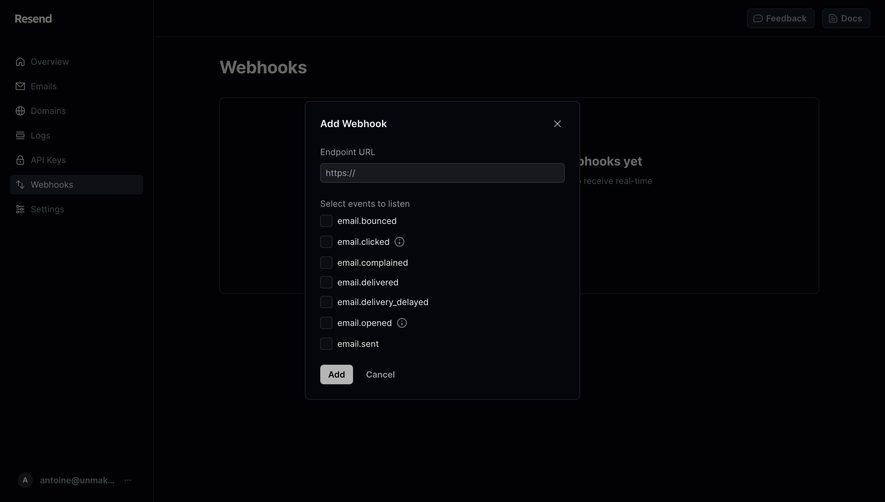The image size is (885, 502).
Task: Click the Add button to create the webhook
Action: click(336, 374)
